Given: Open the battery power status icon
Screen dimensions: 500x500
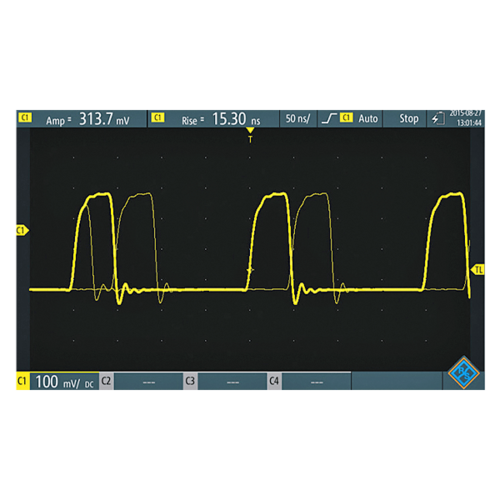Looking at the screenshot, I should [438, 119].
